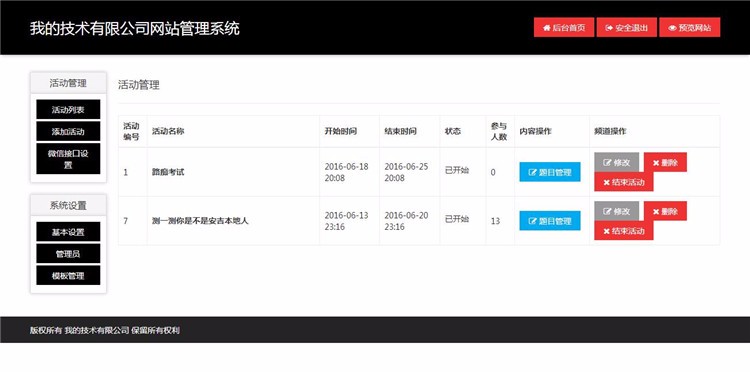Click the 活动名称 column header
Screen dimensions: 750x372
point(168,131)
